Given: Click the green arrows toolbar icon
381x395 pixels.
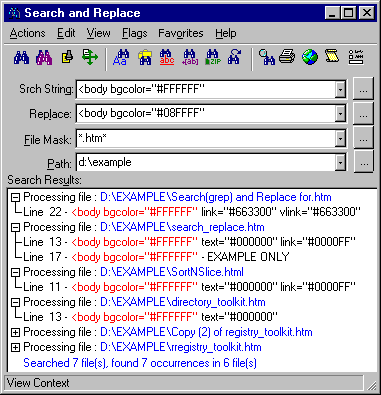Looking at the screenshot, I should tap(90, 57).
